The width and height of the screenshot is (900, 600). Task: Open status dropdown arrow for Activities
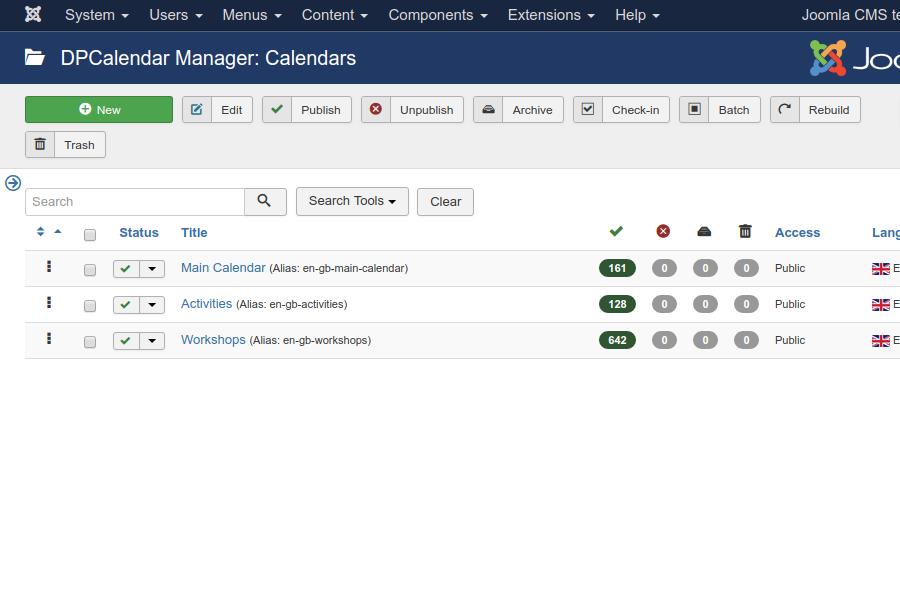pyautogui.click(x=152, y=305)
